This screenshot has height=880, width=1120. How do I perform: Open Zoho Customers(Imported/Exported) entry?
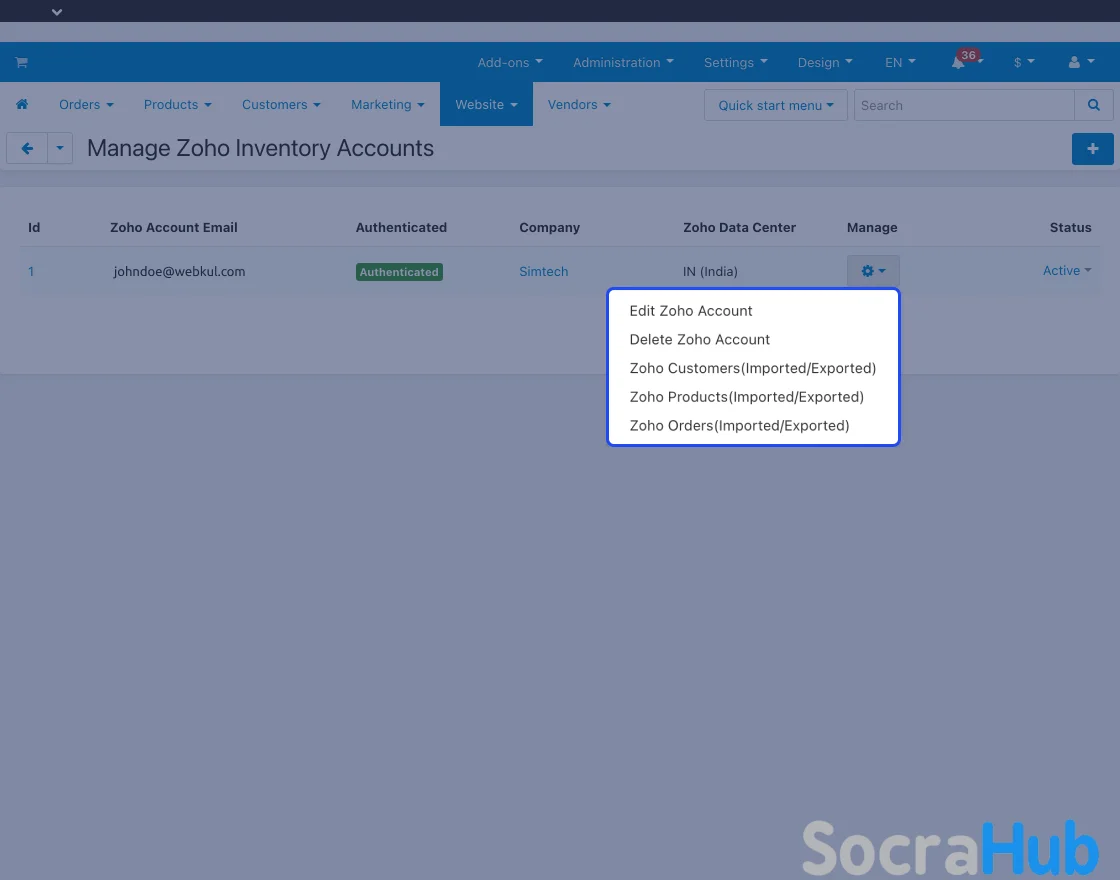tap(752, 368)
